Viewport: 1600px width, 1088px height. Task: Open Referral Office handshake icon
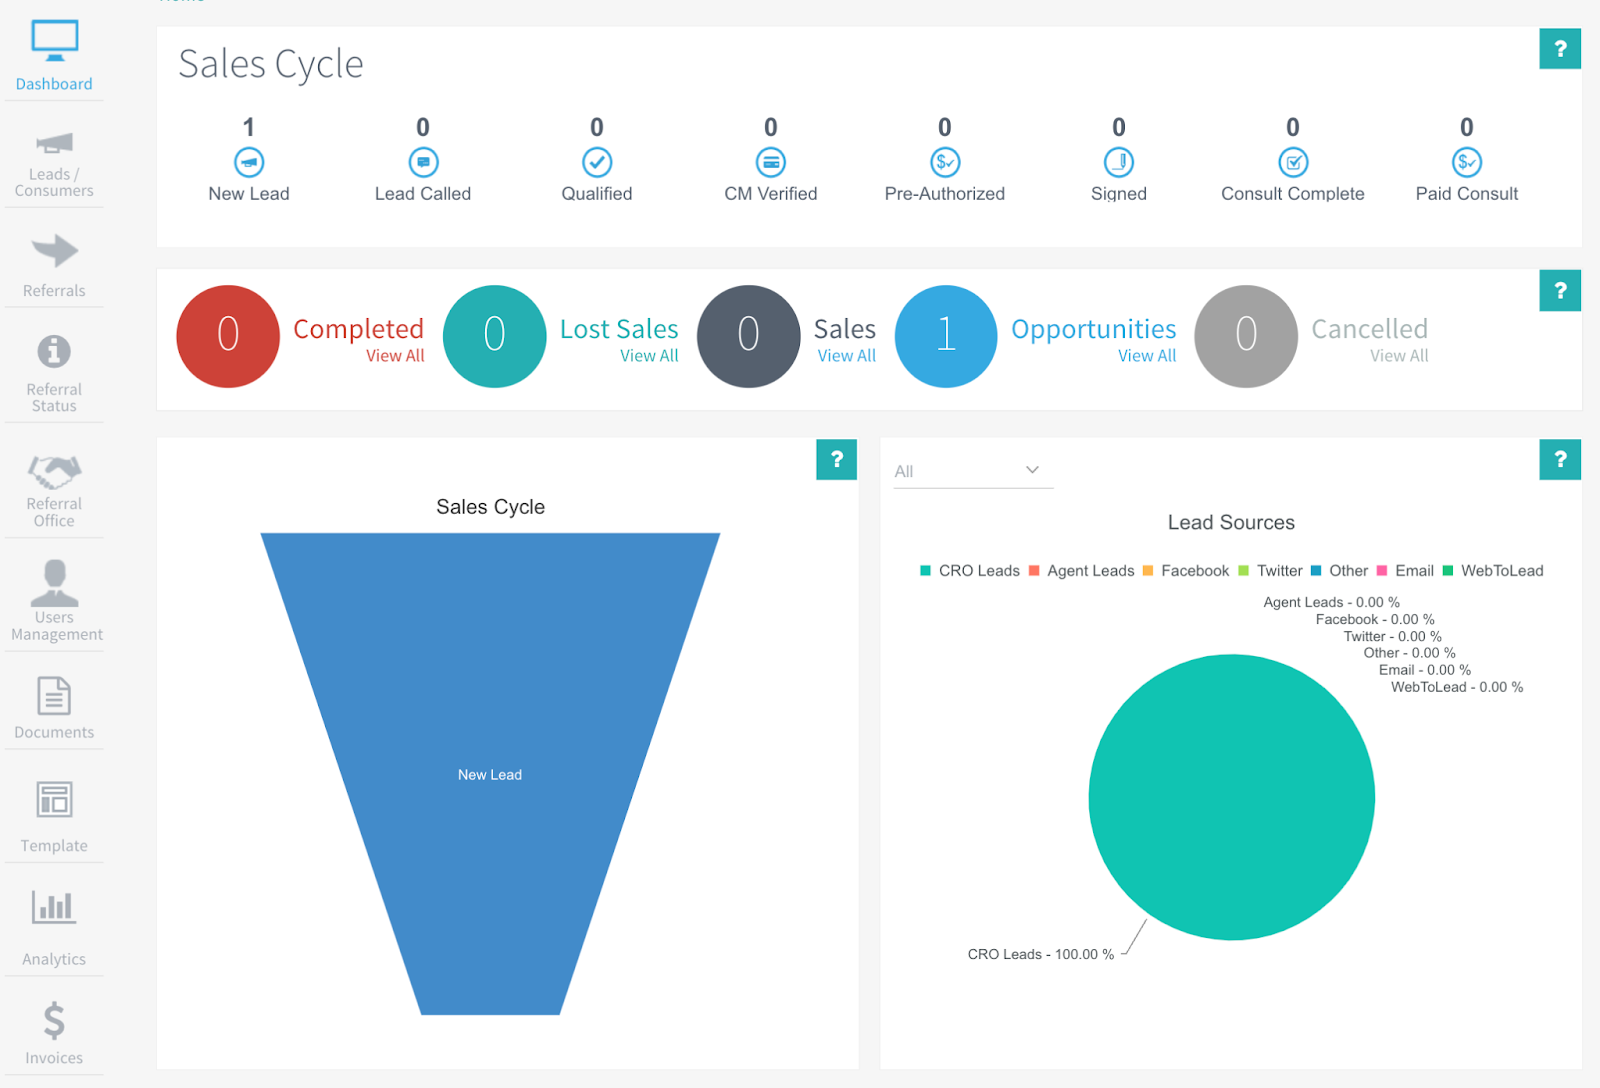pyautogui.click(x=54, y=471)
